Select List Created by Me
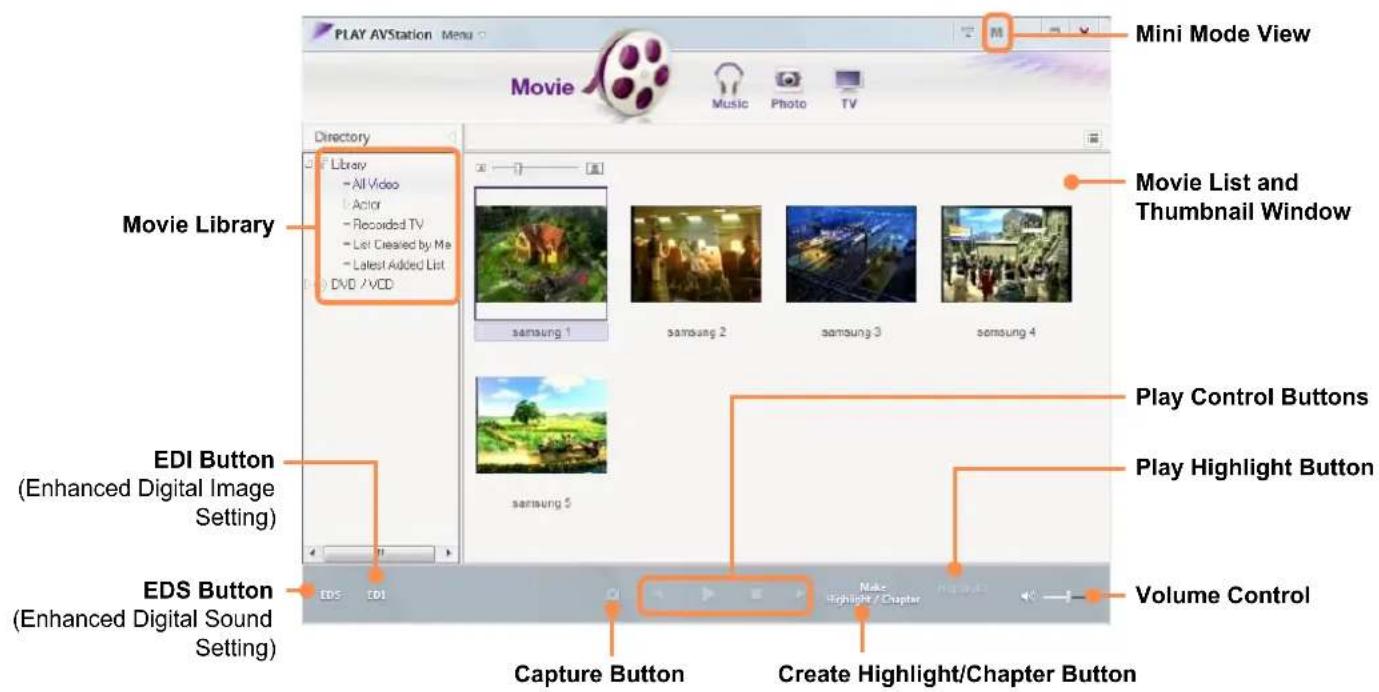1379x692 pixels. pyautogui.click(x=400, y=244)
